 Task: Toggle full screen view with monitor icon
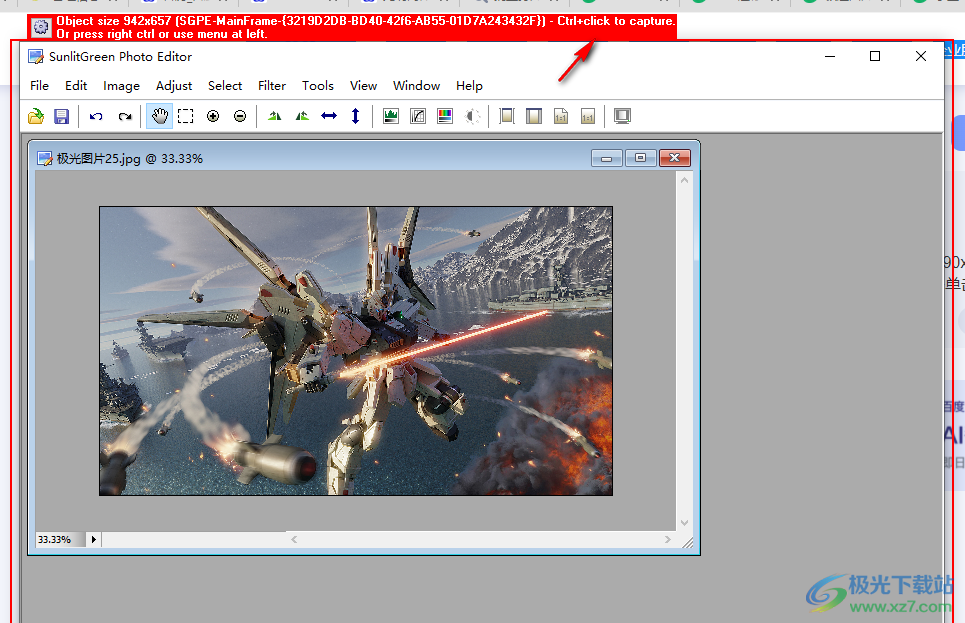coord(622,116)
